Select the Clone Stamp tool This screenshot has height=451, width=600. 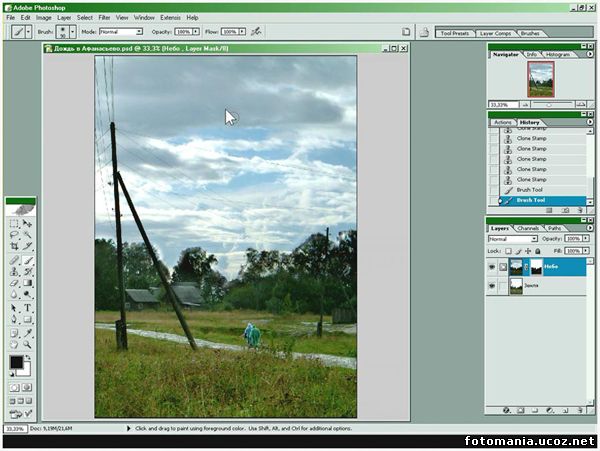coord(14,271)
